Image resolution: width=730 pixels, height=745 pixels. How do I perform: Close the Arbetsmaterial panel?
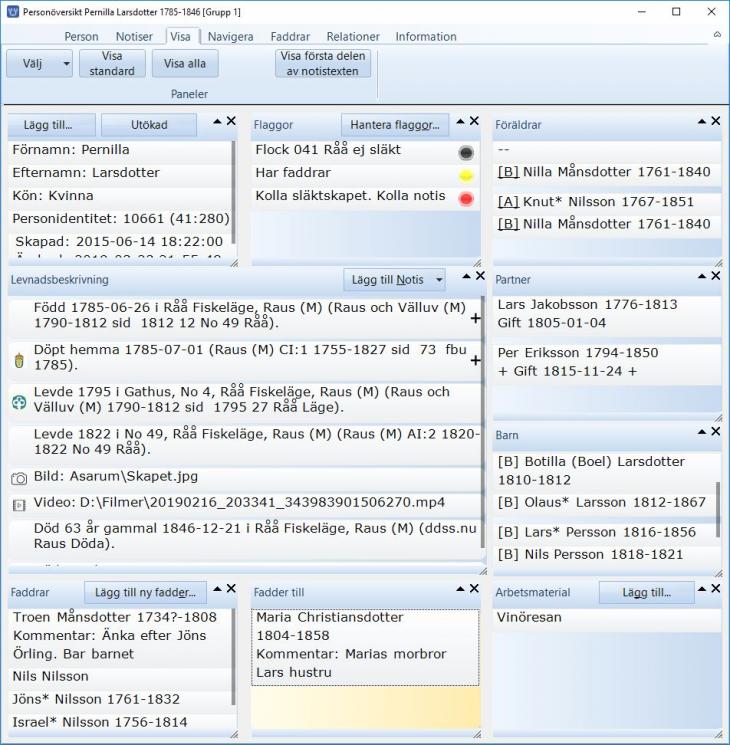pyautogui.click(x=716, y=589)
